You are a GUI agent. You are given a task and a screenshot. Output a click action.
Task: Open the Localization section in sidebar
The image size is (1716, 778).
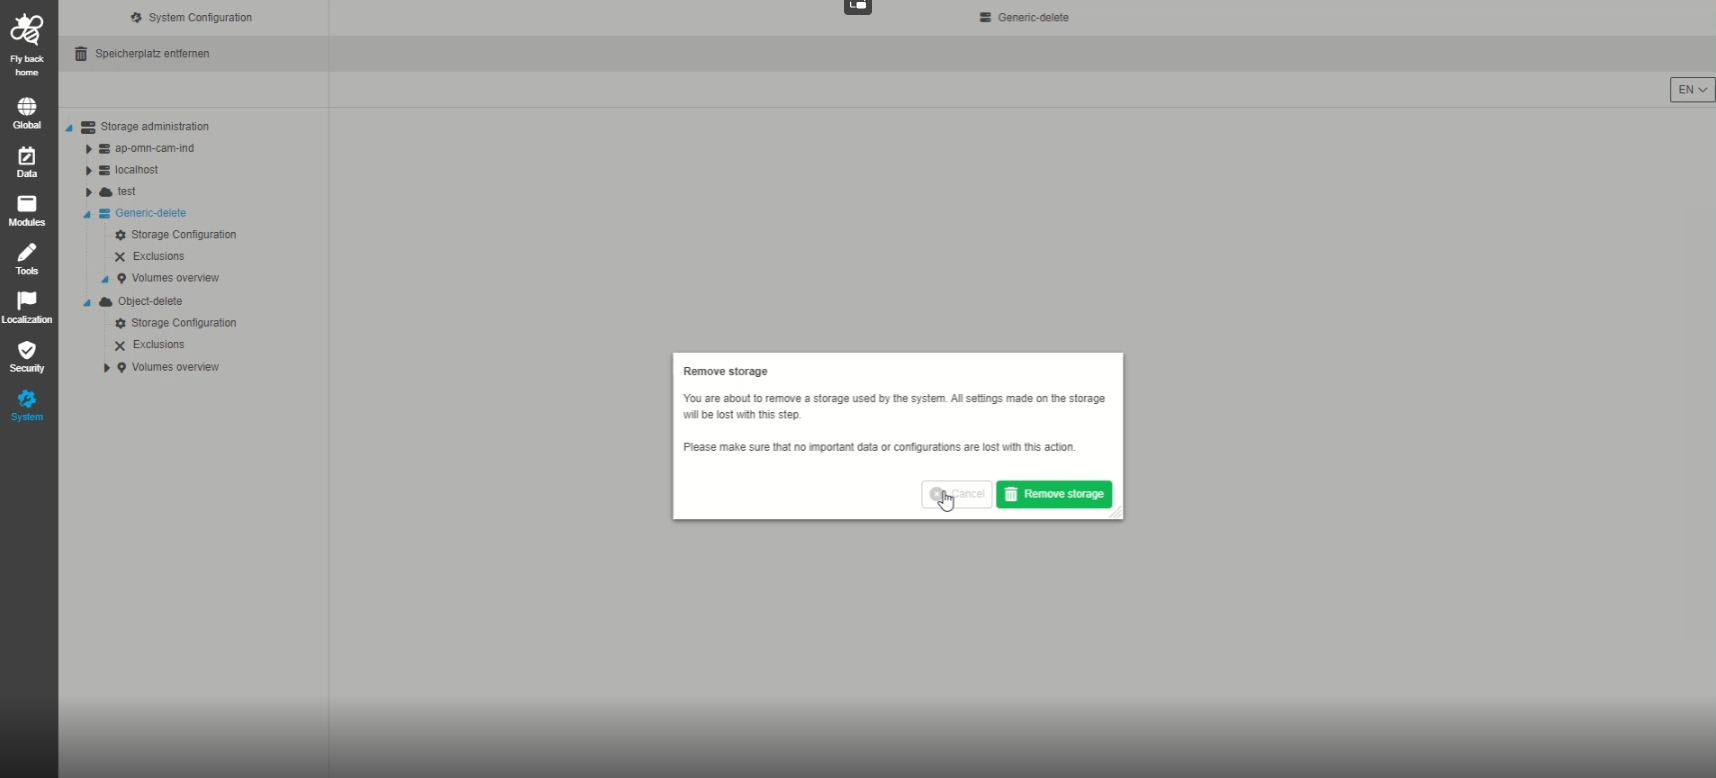tap(27, 308)
